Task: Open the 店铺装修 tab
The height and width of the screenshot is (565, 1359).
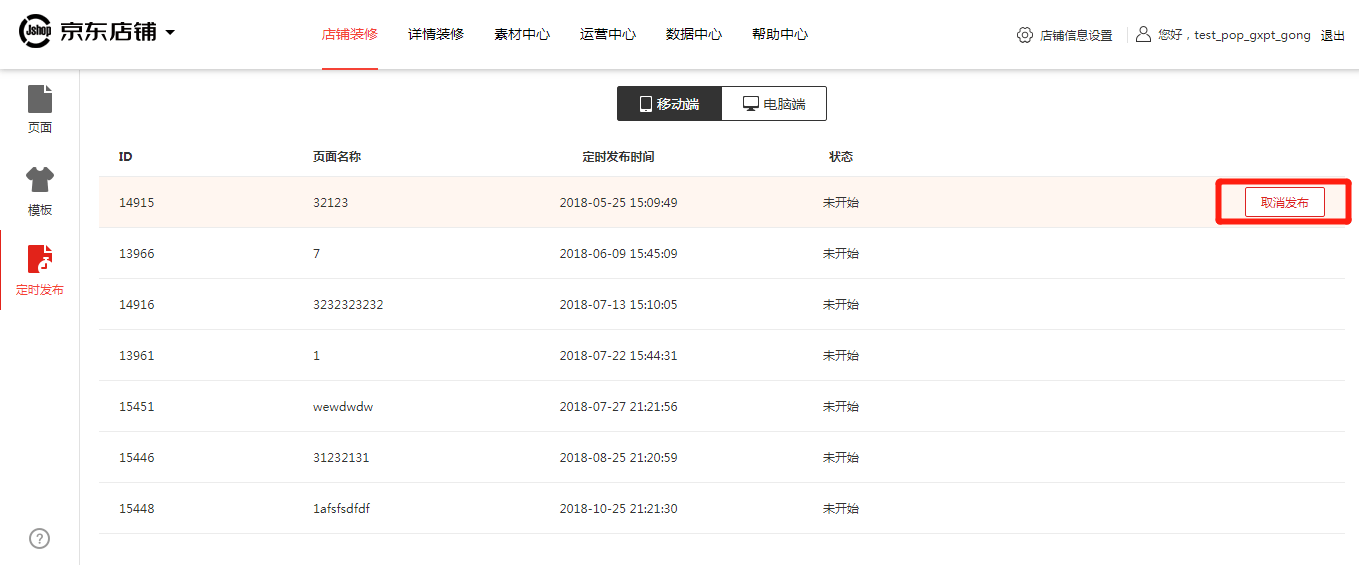Action: (x=350, y=34)
